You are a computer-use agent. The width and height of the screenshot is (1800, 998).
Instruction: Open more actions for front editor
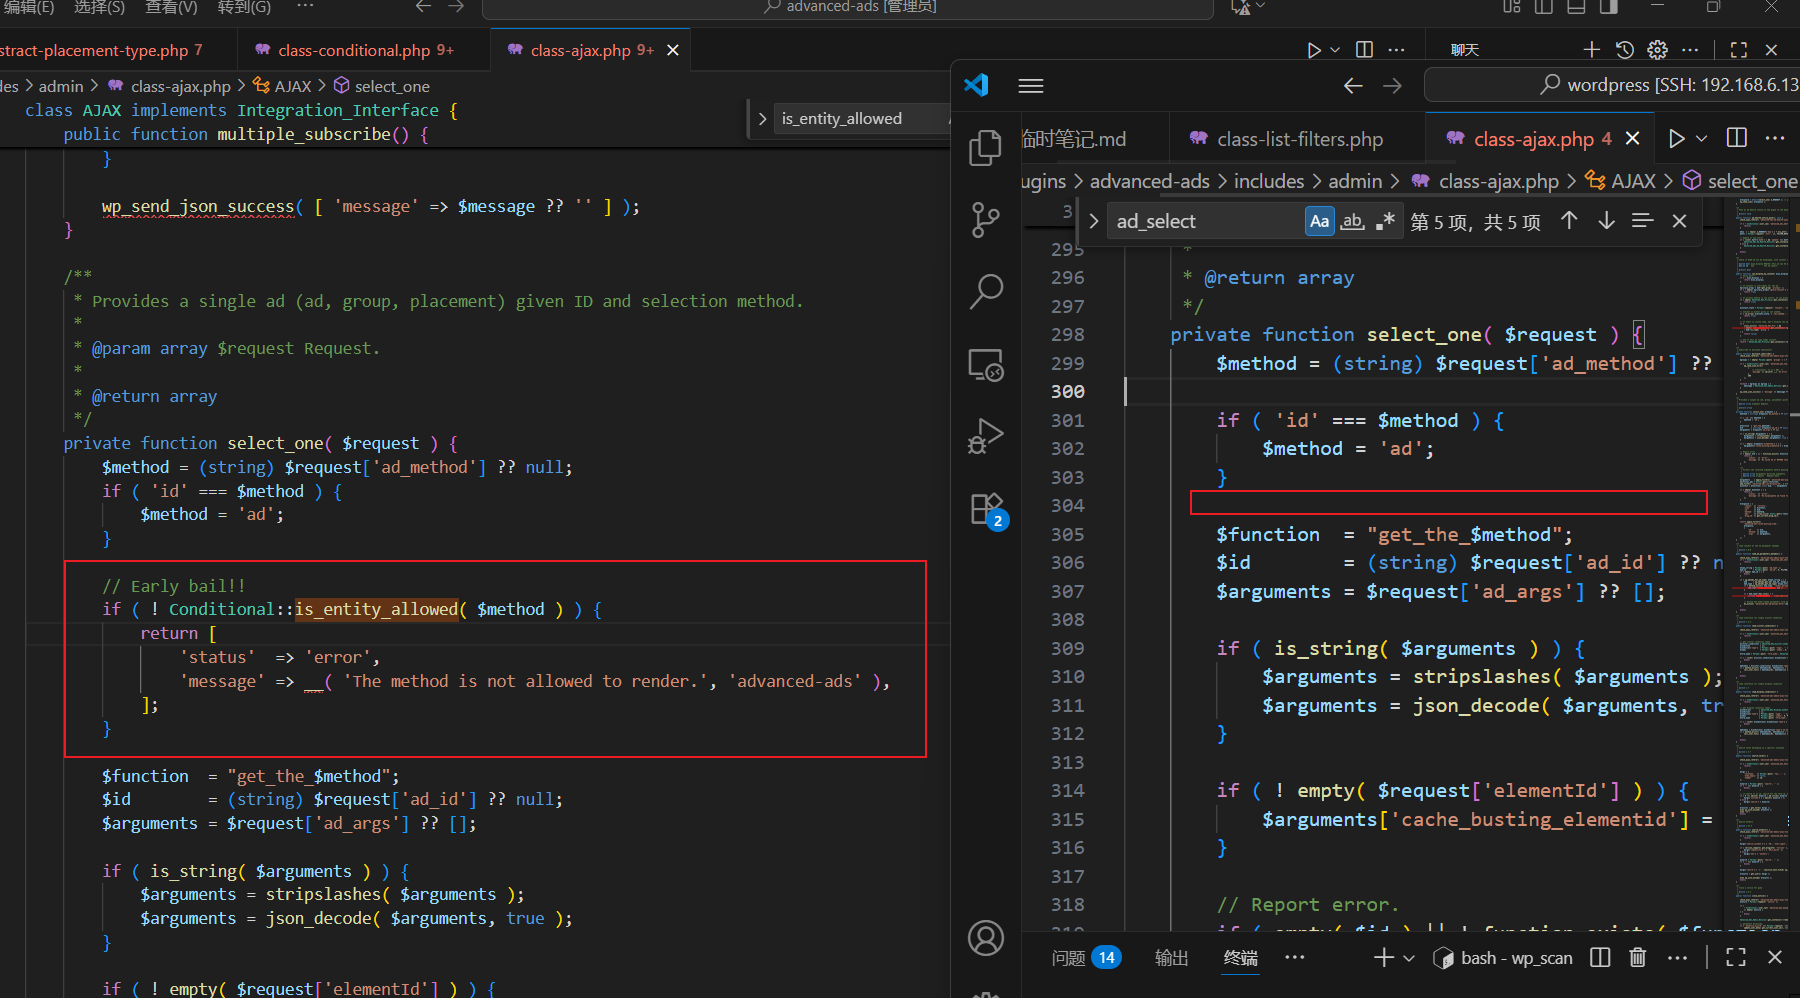click(1775, 138)
